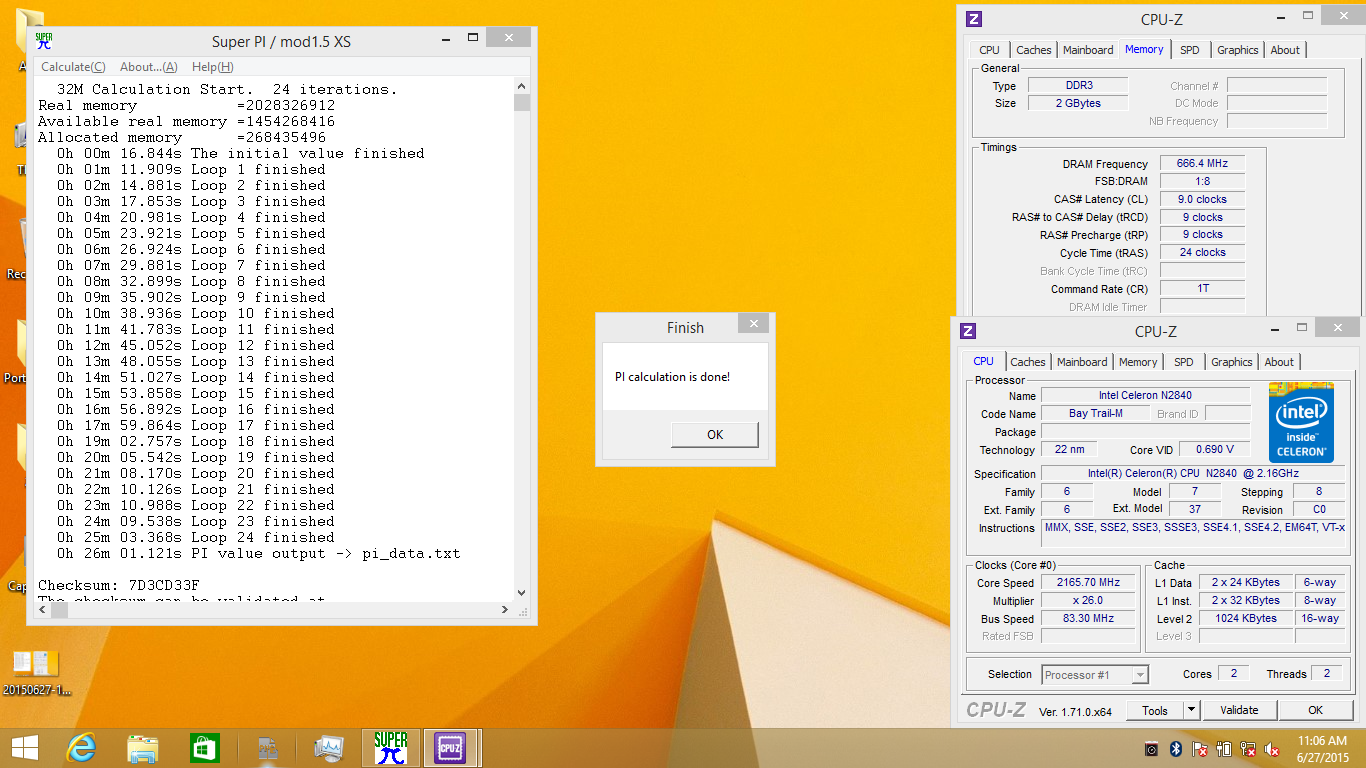Click OK button in CPU-Z window
The image size is (1366, 768).
[x=1315, y=710]
